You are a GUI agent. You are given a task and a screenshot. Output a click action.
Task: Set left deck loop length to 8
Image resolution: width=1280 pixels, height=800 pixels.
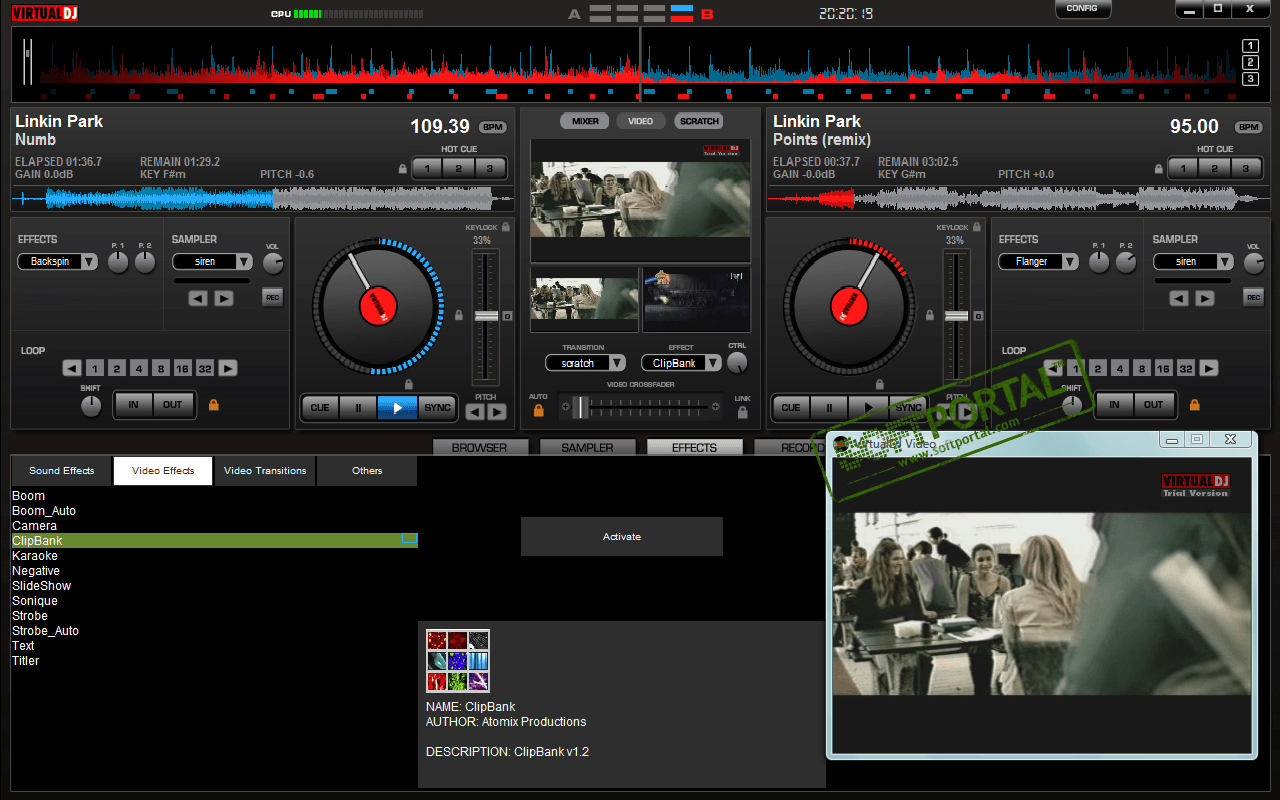[x=160, y=368]
